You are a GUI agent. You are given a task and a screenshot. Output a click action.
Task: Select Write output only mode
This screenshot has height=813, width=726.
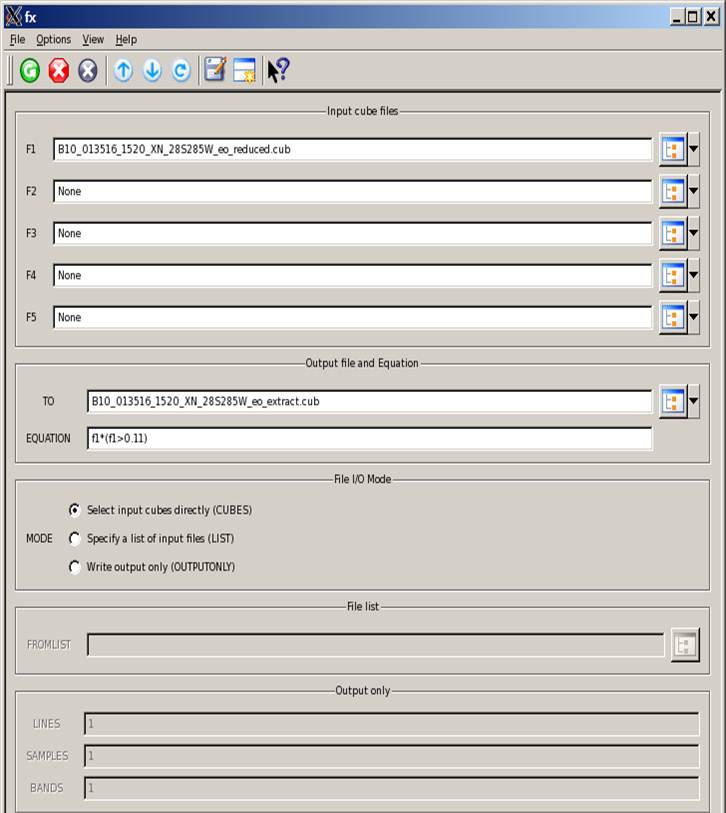pyautogui.click(x=74, y=567)
